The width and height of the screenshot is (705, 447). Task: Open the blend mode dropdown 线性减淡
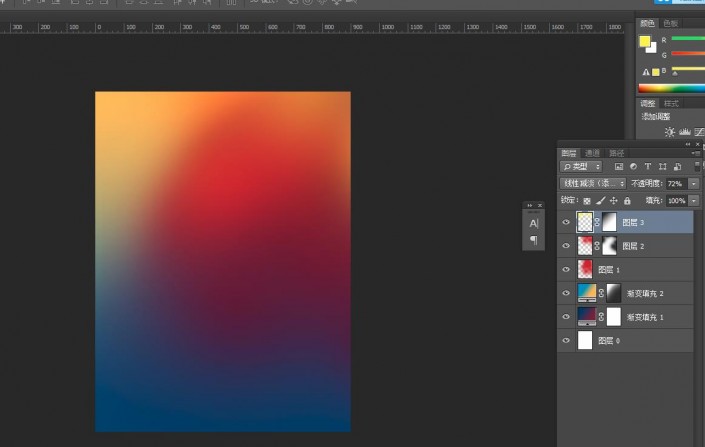[x=593, y=183]
